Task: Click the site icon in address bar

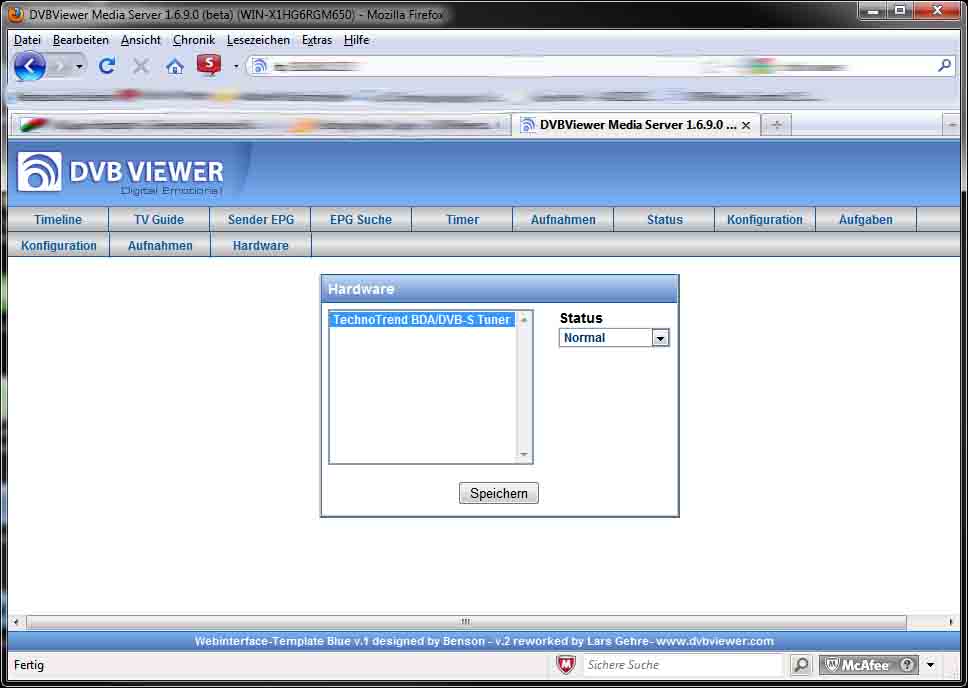Action: click(x=260, y=66)
